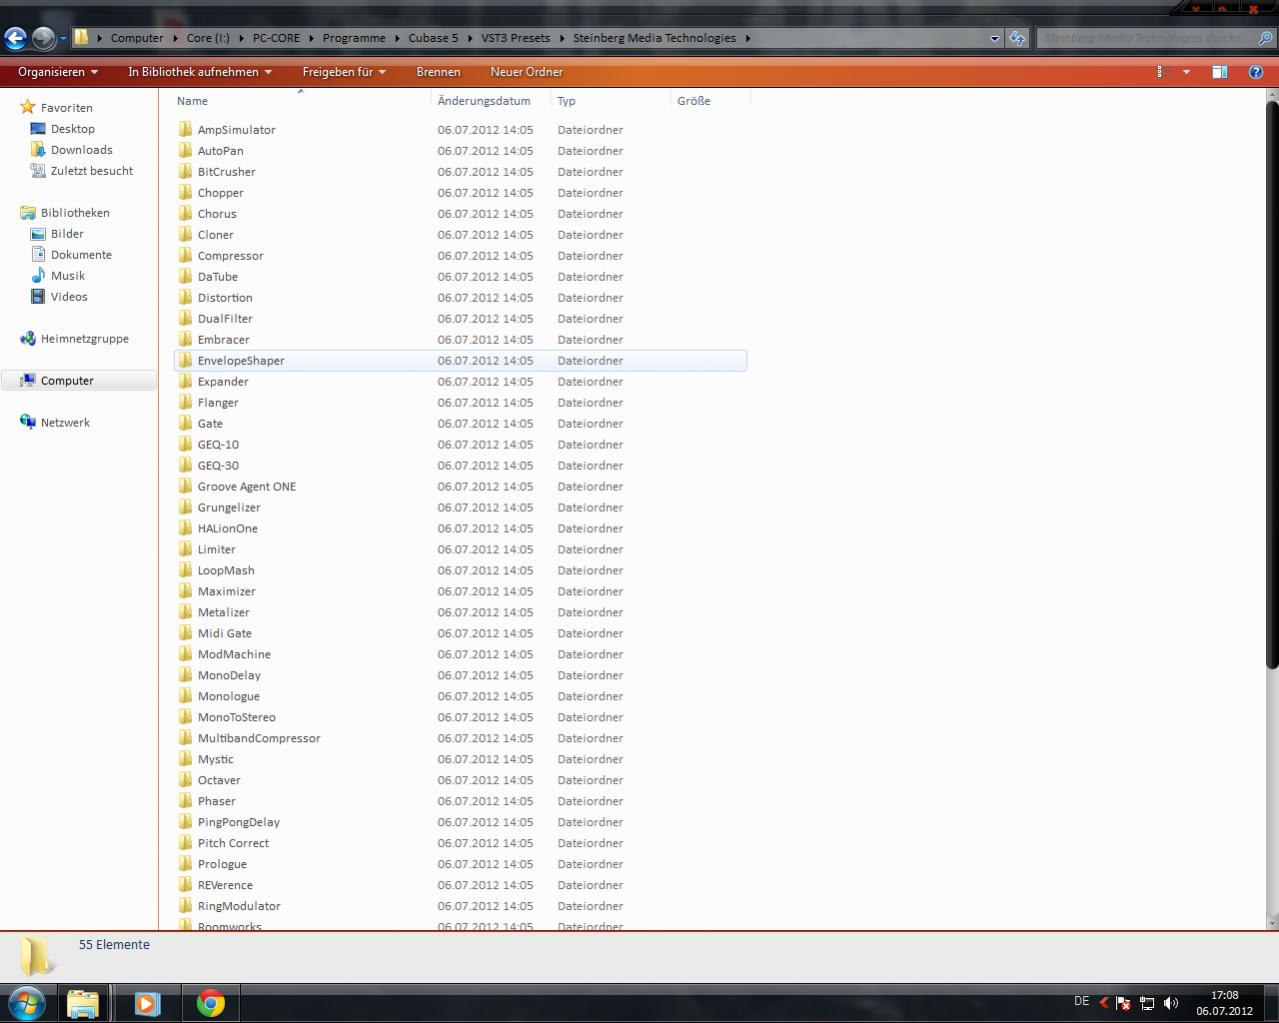Open Zuletzt besucht in the navigation pane
The width and height of the screenshot is (1279, 1023).
pos(92,171)
